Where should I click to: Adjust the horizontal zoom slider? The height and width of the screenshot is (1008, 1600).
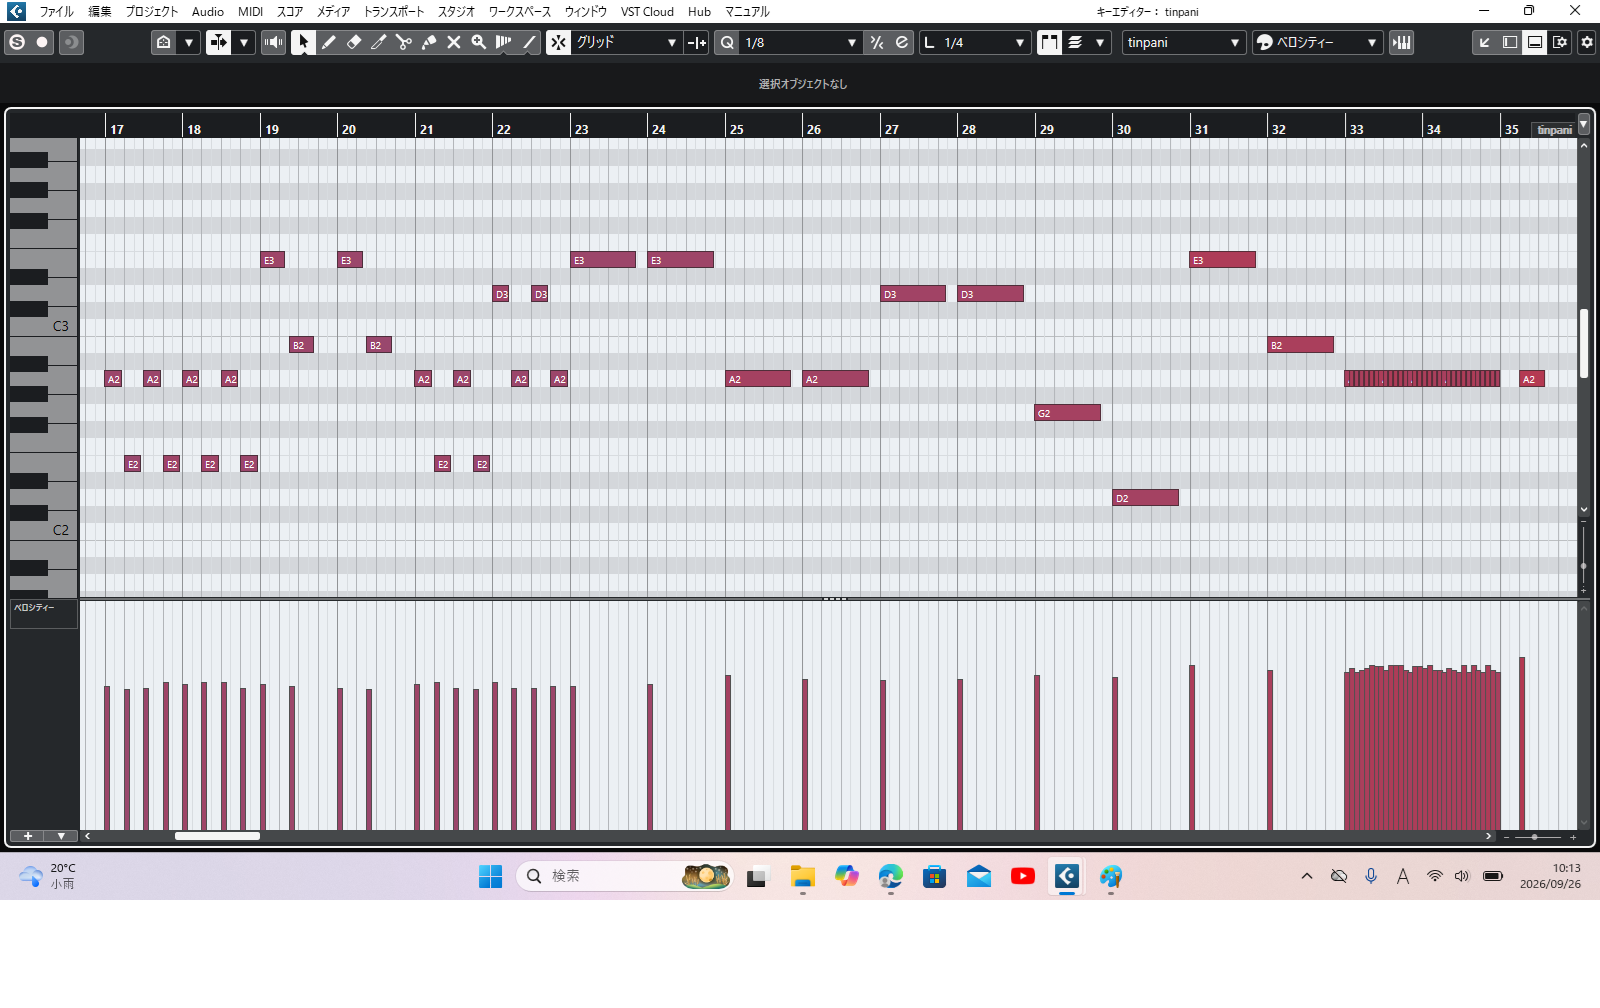1534,836
